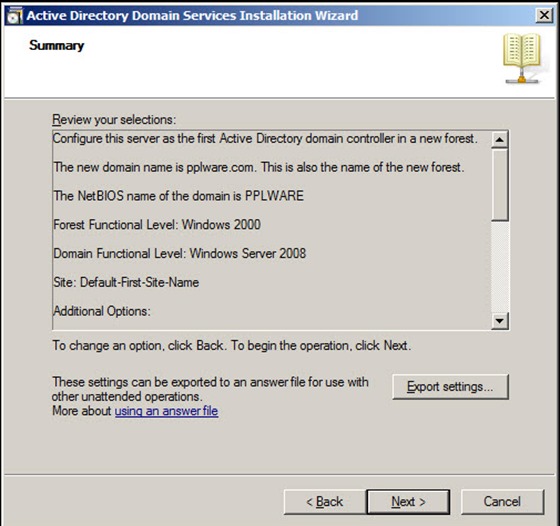Click the scrollbar track below the thumb
The image size is (560, 526).
pos(500,267)
